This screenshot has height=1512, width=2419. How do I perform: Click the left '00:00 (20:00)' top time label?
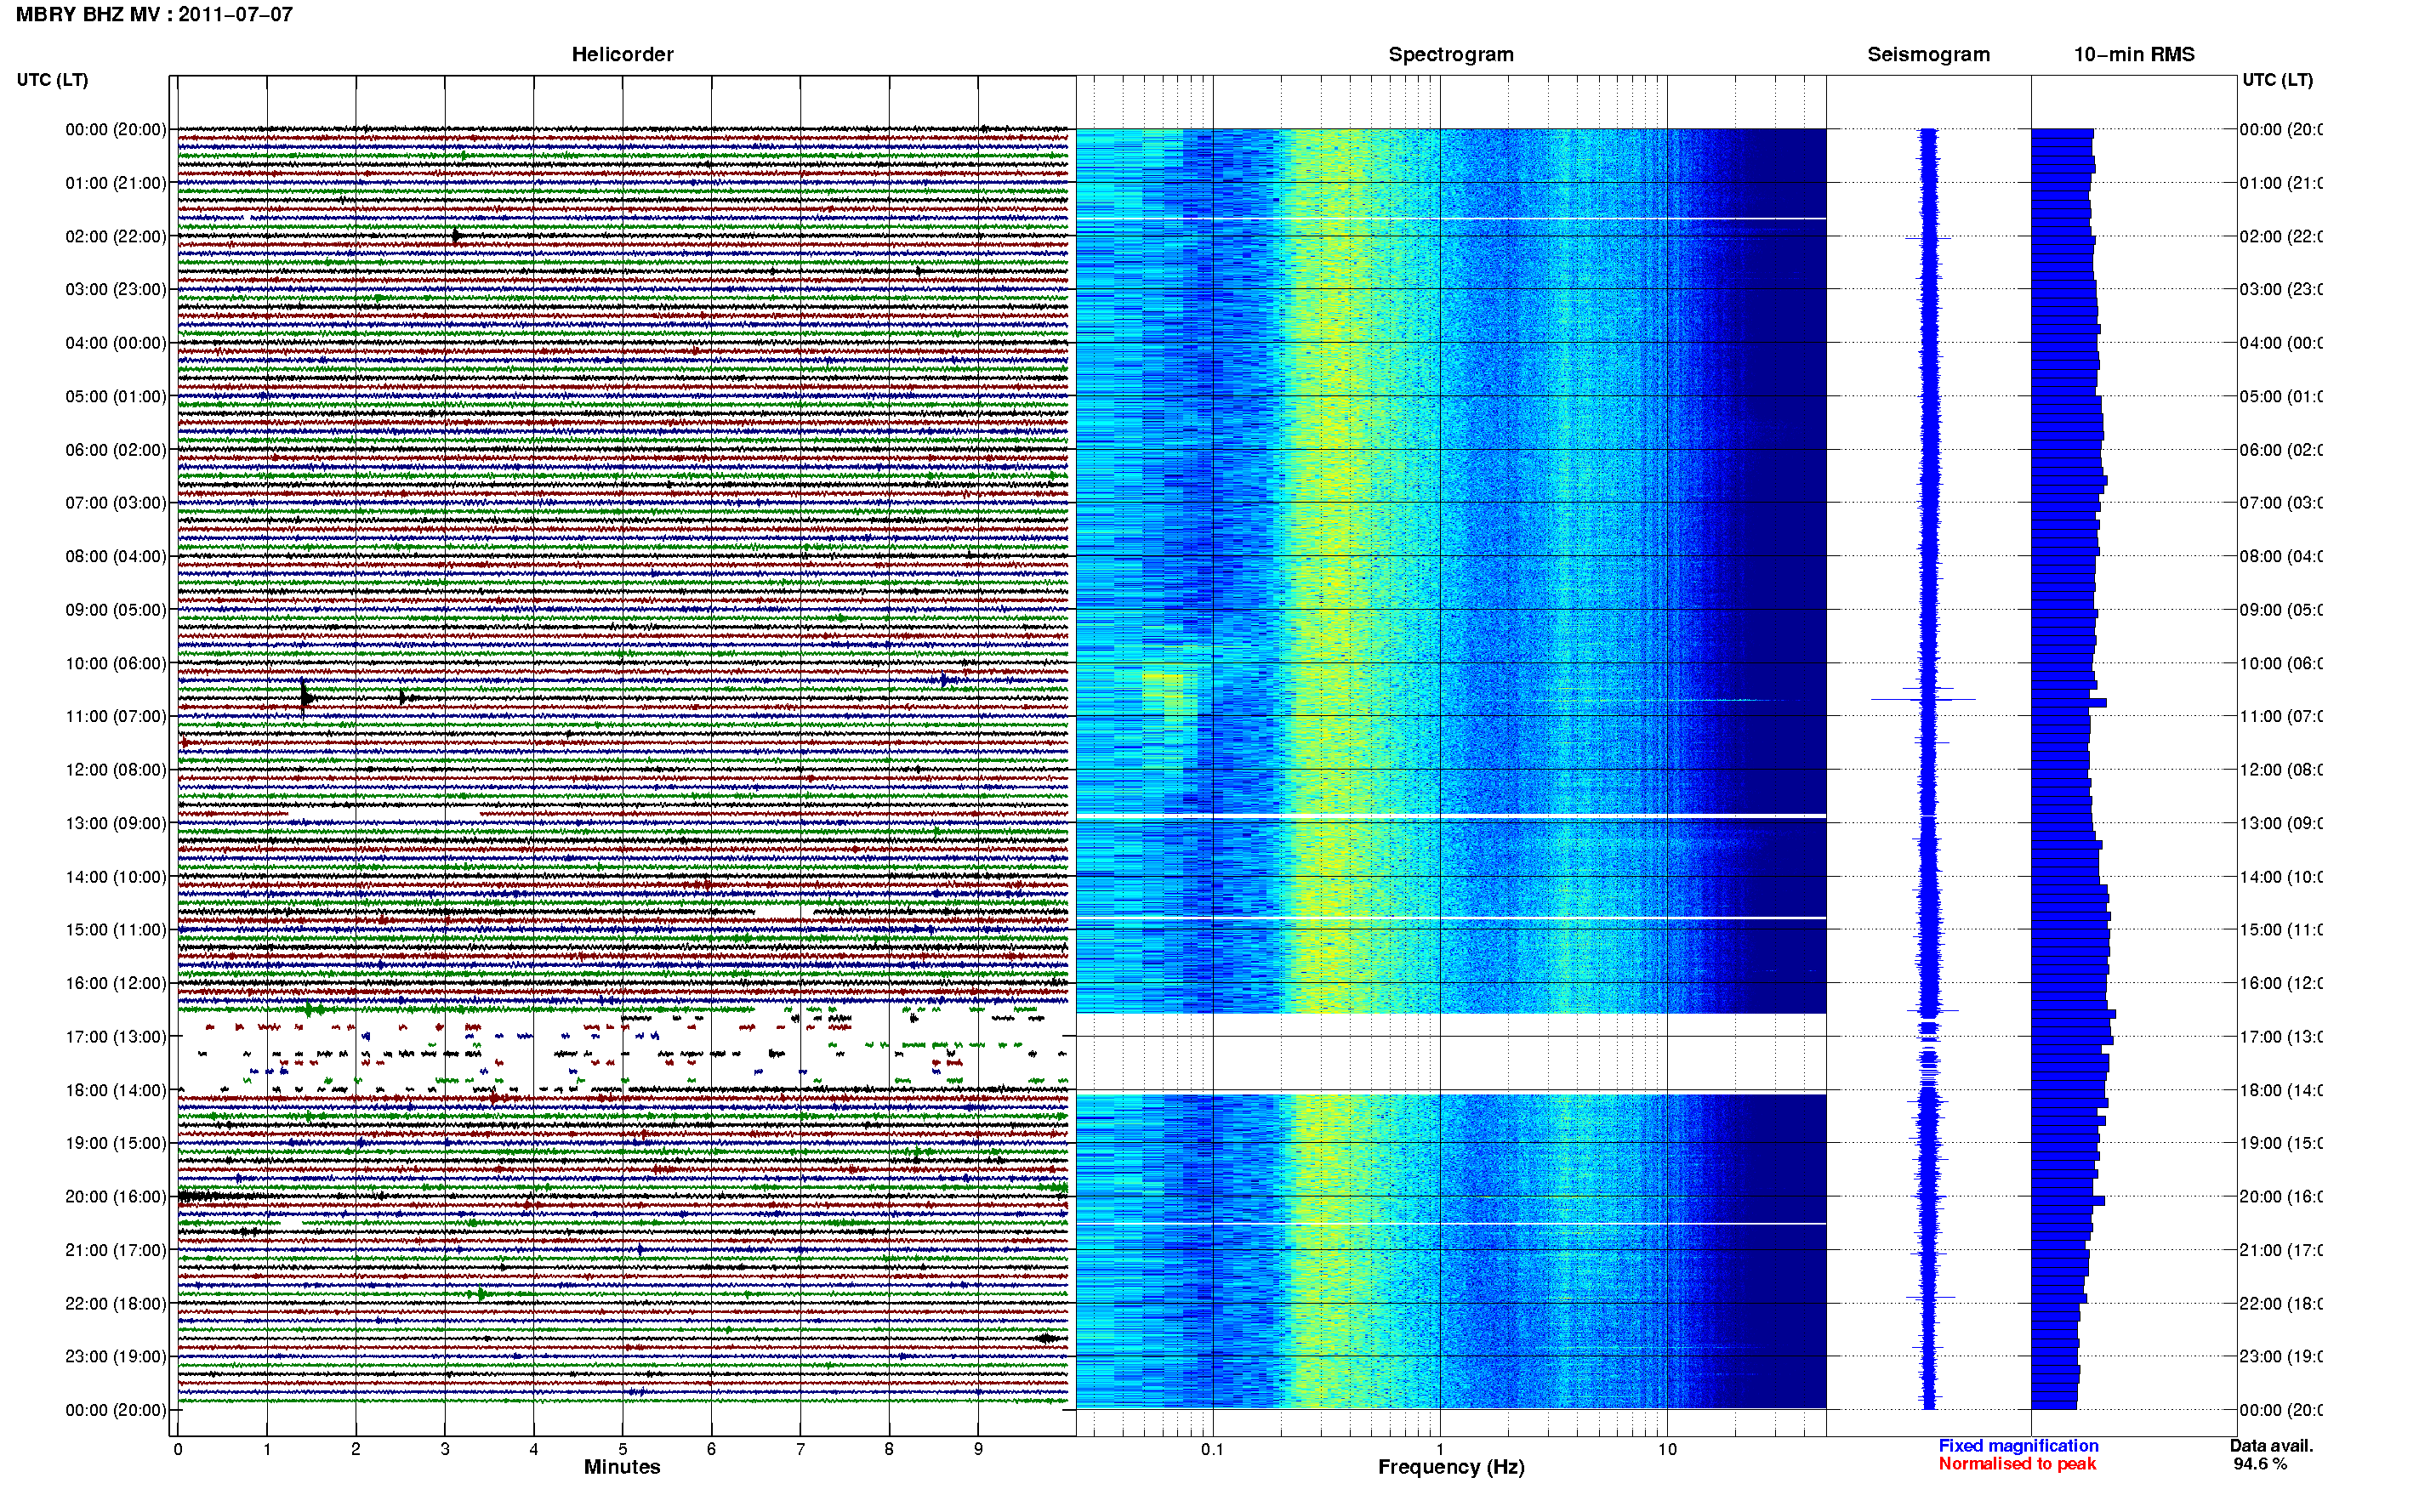click(116, 129)
